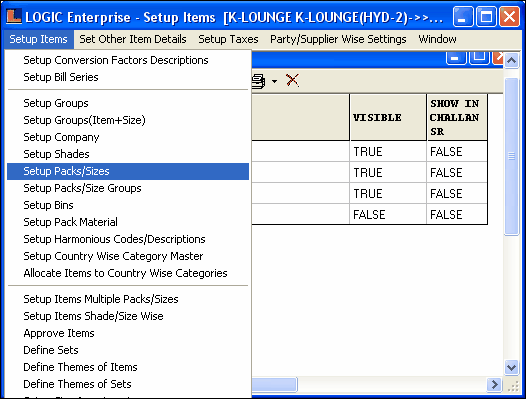Select Setup Shades

[128, 154]
